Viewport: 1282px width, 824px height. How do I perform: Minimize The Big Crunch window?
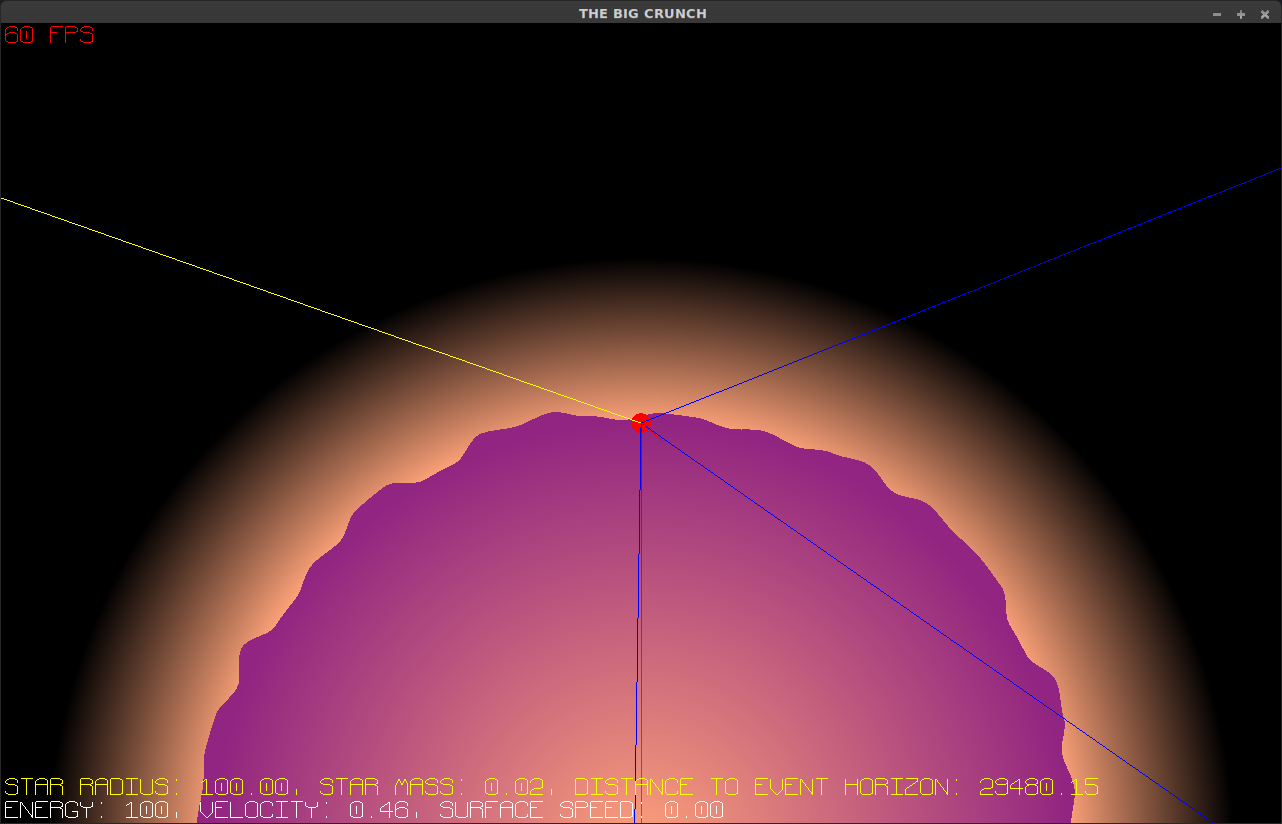(1217, 14)
